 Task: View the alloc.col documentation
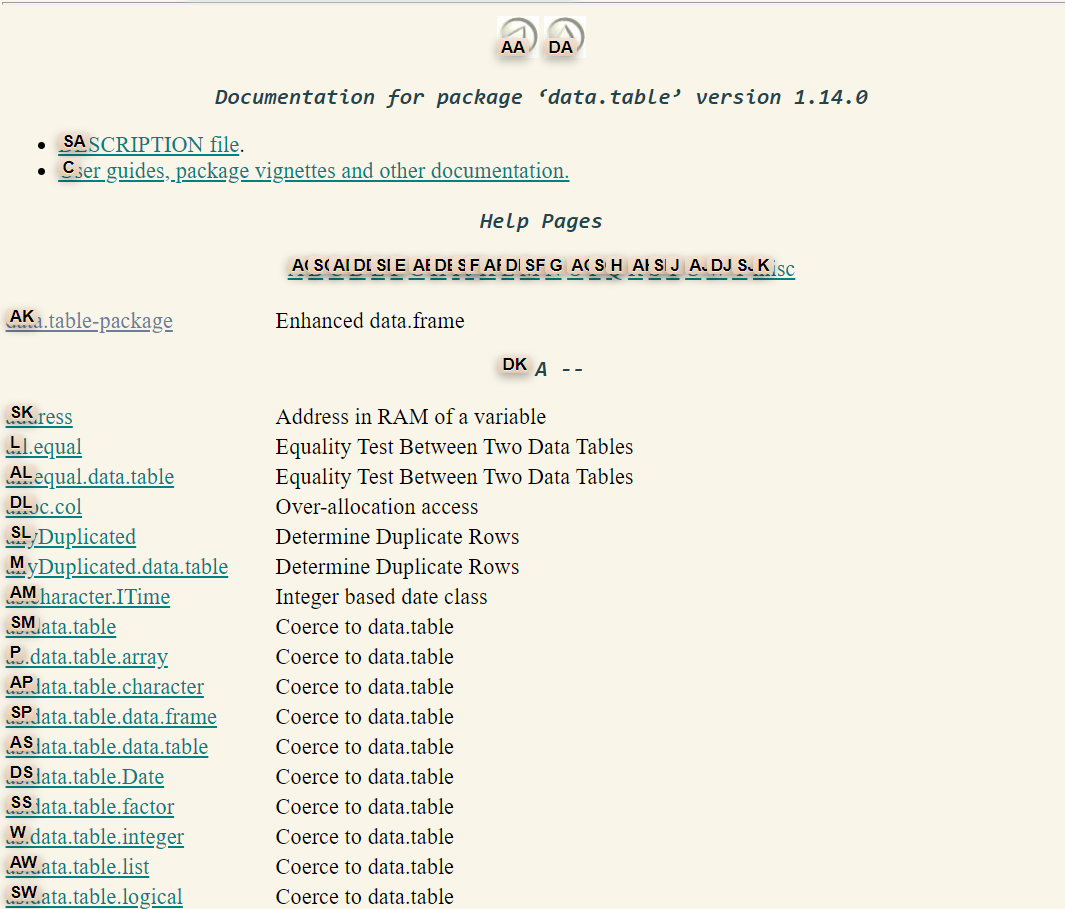click(55, 507)
